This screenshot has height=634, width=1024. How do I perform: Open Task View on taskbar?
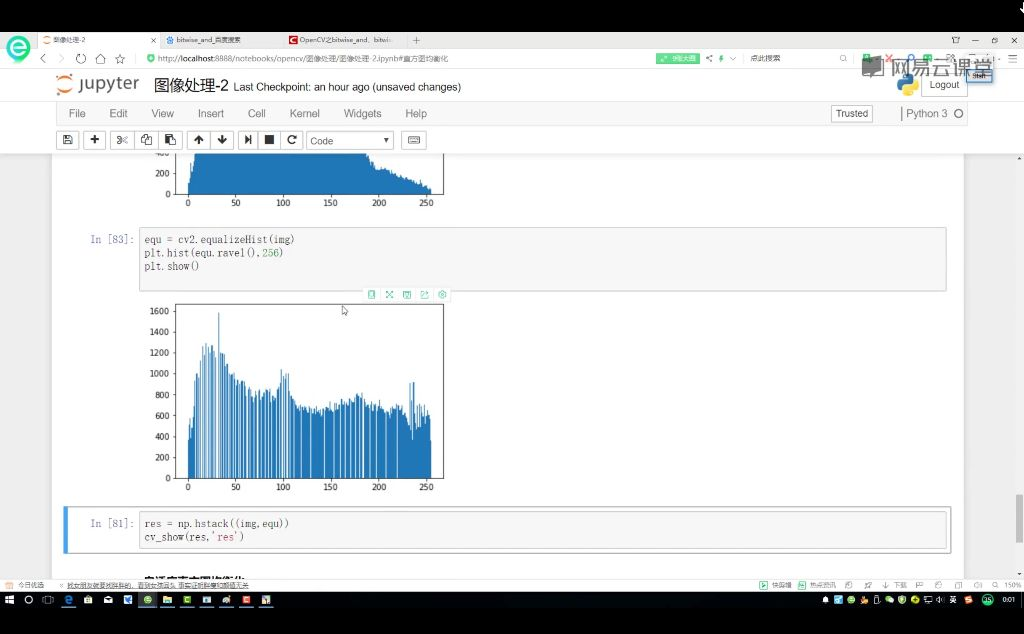coord(48,599)
